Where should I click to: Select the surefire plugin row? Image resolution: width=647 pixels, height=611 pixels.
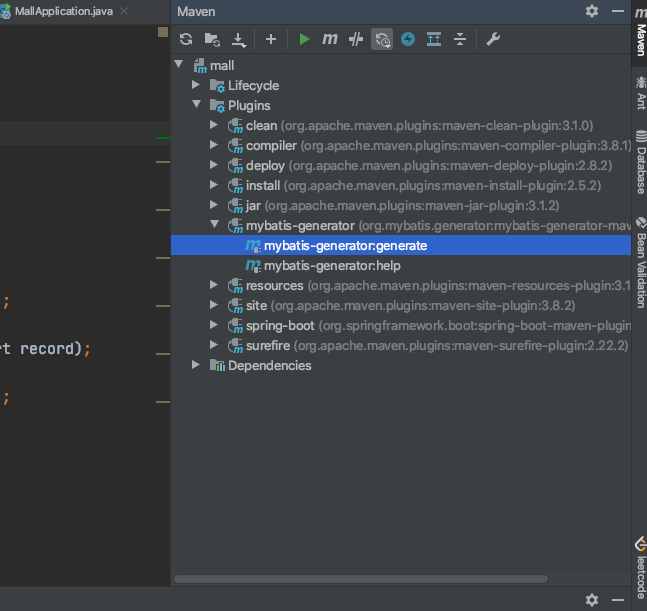tap(401, 346)
